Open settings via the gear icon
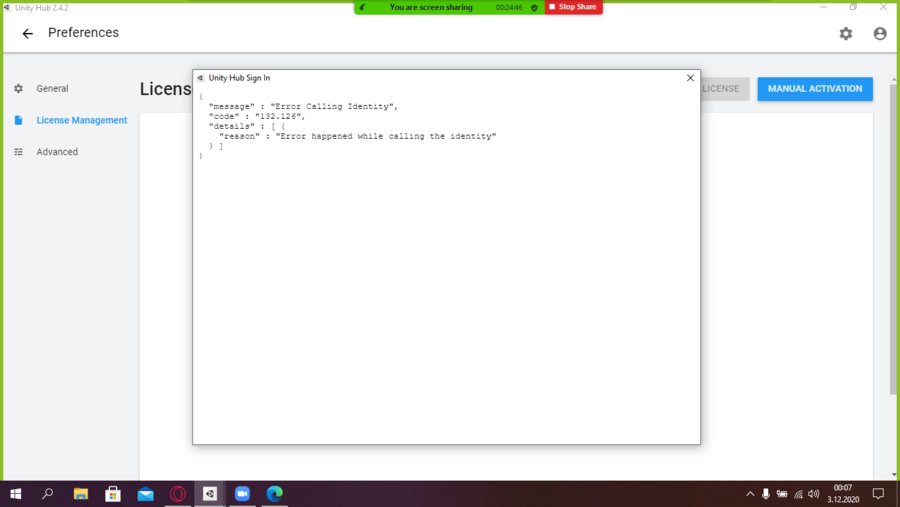 (845, 34)
